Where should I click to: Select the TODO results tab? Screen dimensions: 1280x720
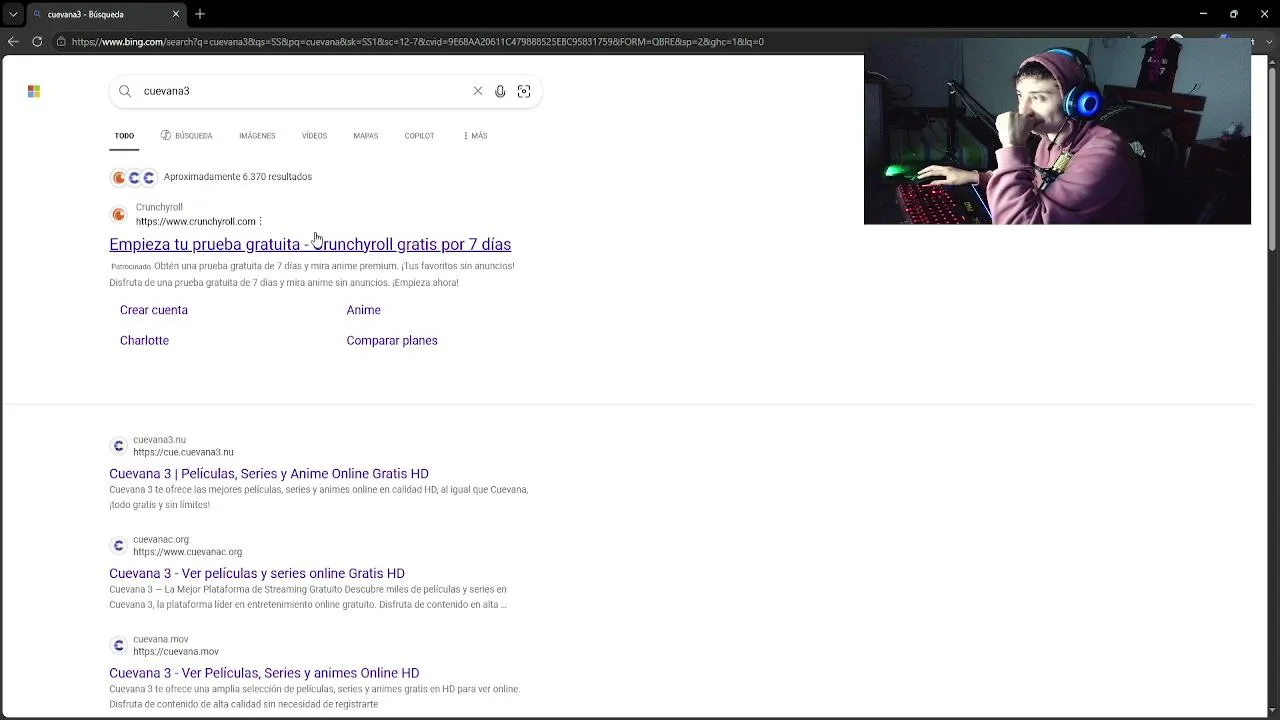point(124,136)
